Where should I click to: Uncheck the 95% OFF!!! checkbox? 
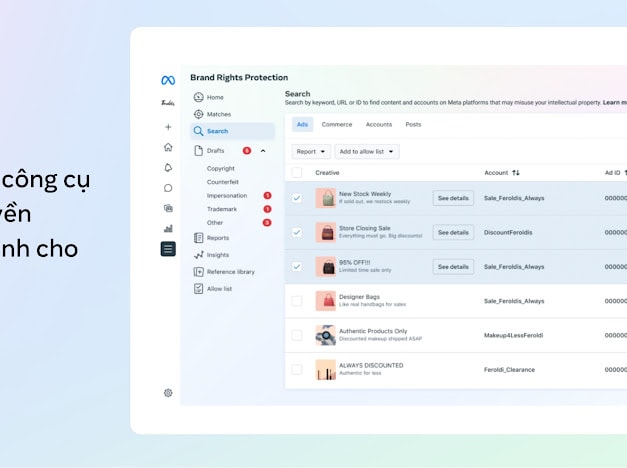[x=297, y=267]
